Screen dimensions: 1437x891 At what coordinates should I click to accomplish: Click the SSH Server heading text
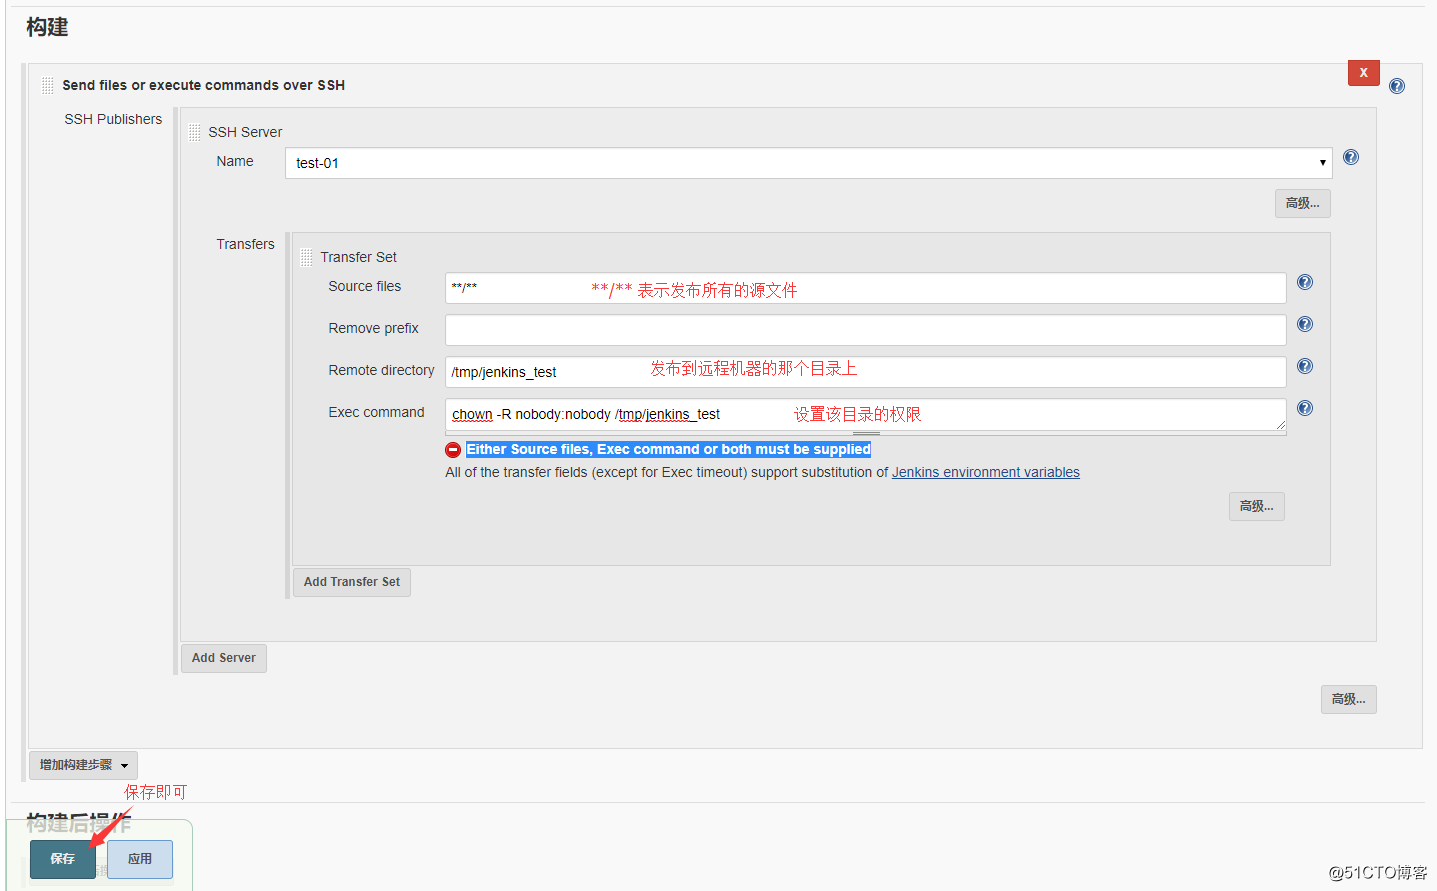[x=245, y=132]
